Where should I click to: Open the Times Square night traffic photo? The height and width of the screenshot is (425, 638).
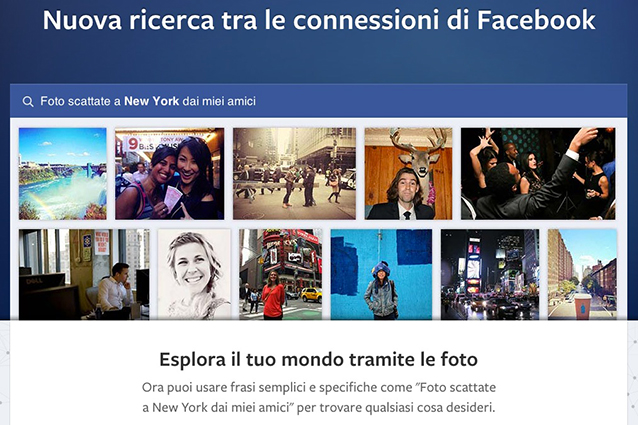pyautogui.click(x=490, y=274)
